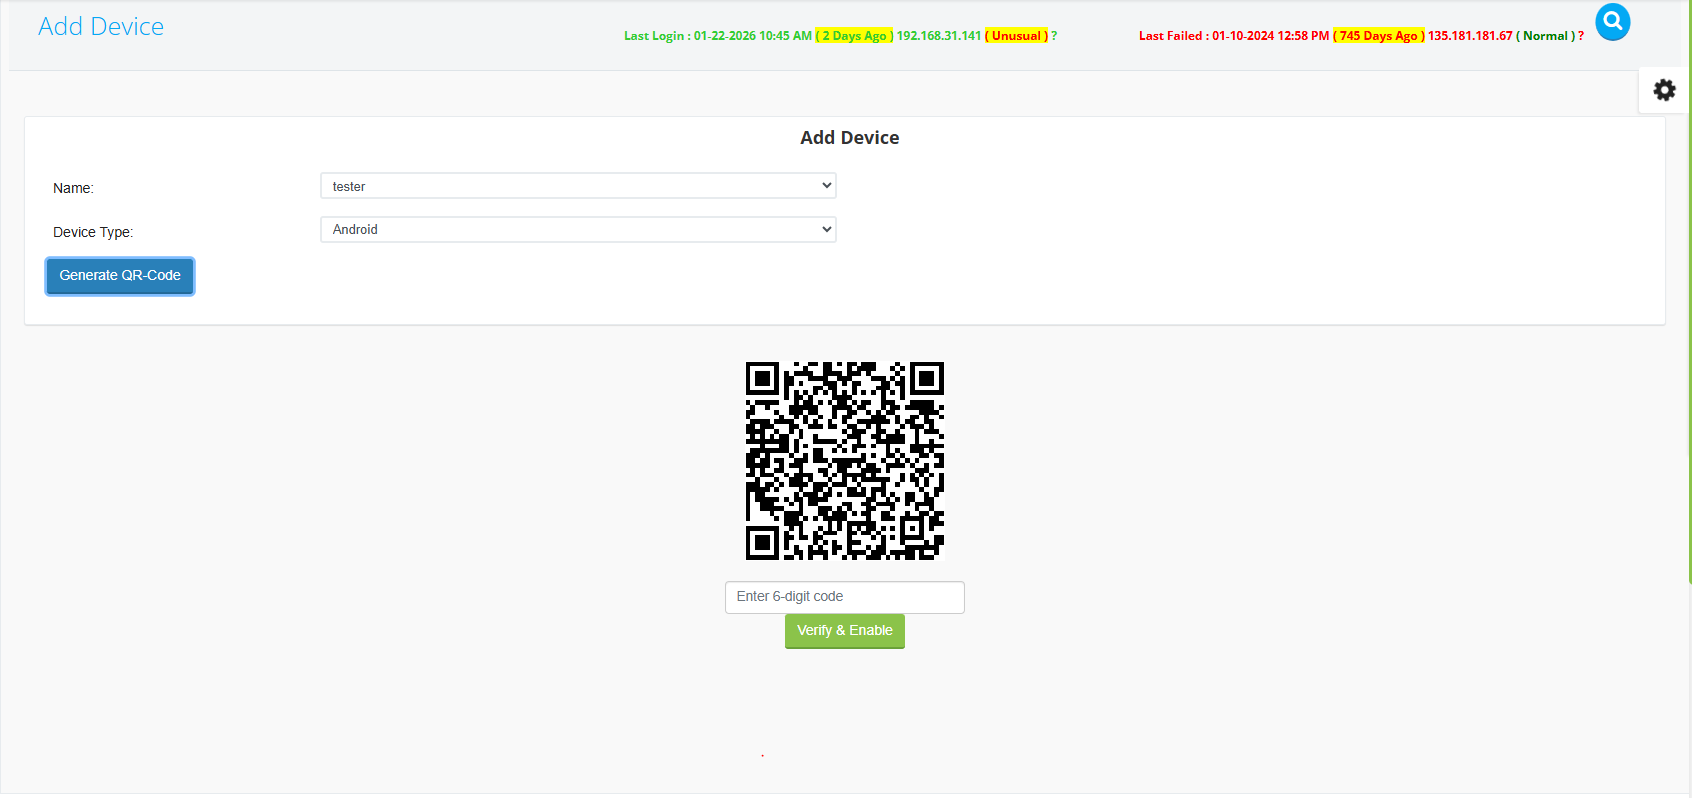The width and height of the screenshot is (1692, 798).
Task: Click the red question mark after Normal
Action: point(1581,36)
